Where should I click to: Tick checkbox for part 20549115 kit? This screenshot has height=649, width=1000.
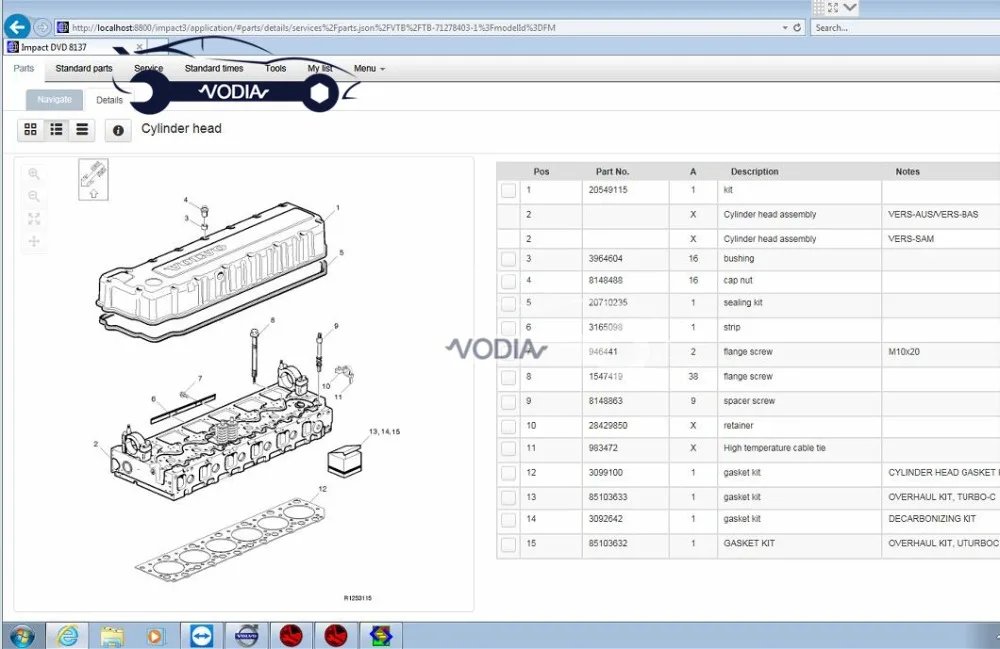click(508, 190)
